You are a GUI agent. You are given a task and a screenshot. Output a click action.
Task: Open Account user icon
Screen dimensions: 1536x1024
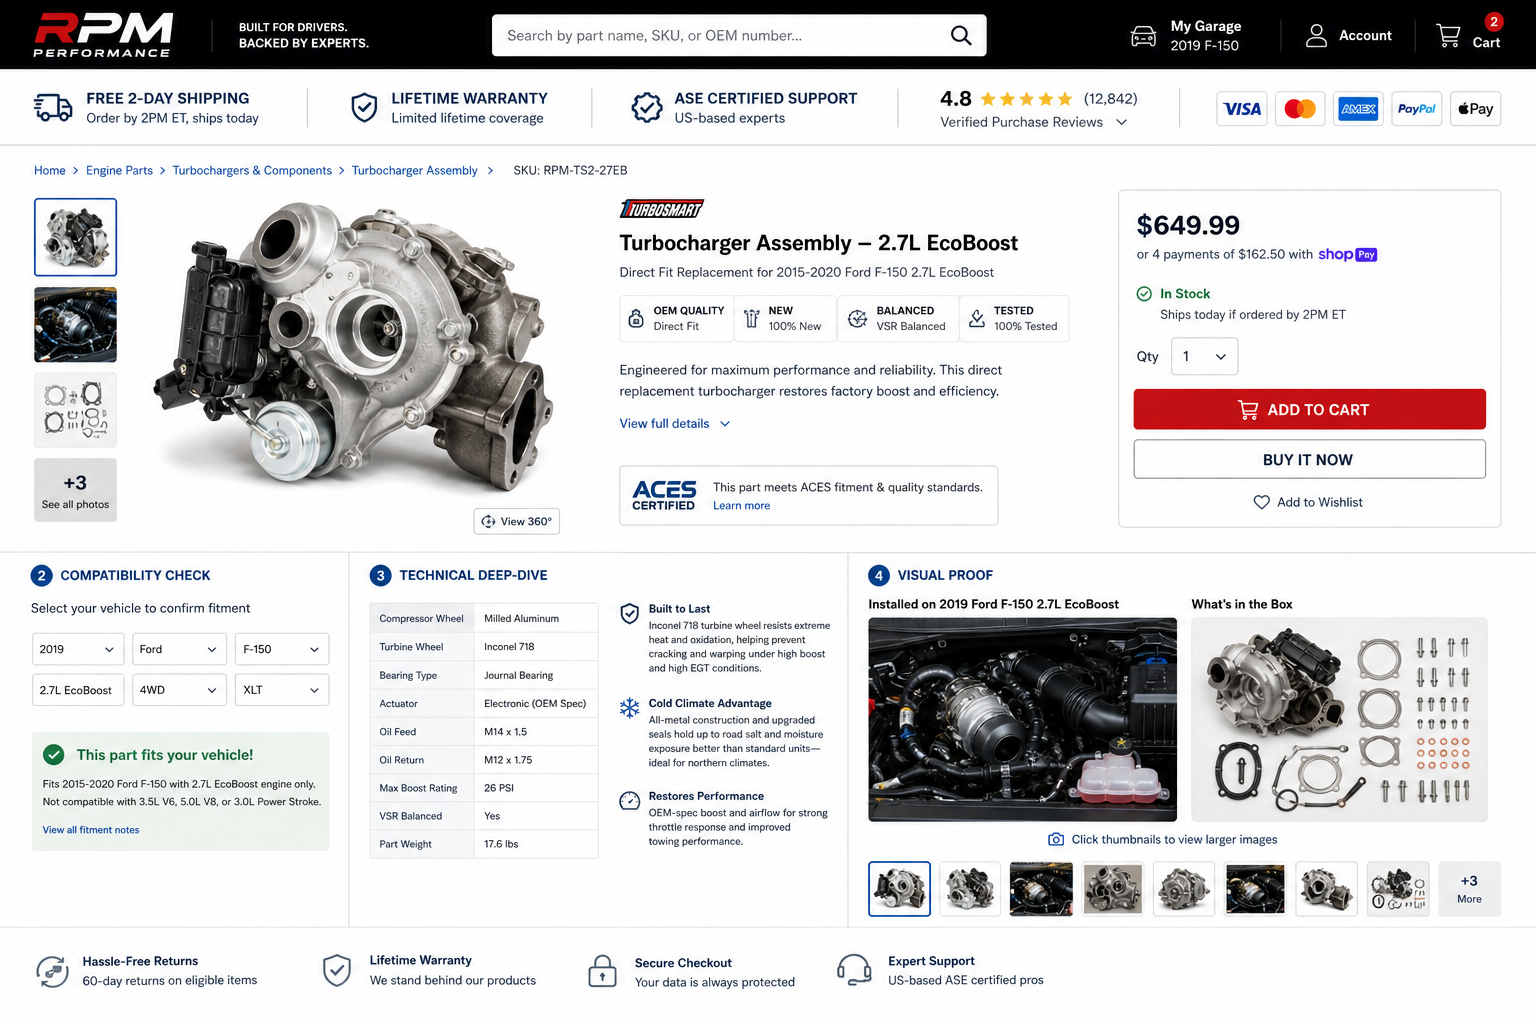[x=1316, y=36]
